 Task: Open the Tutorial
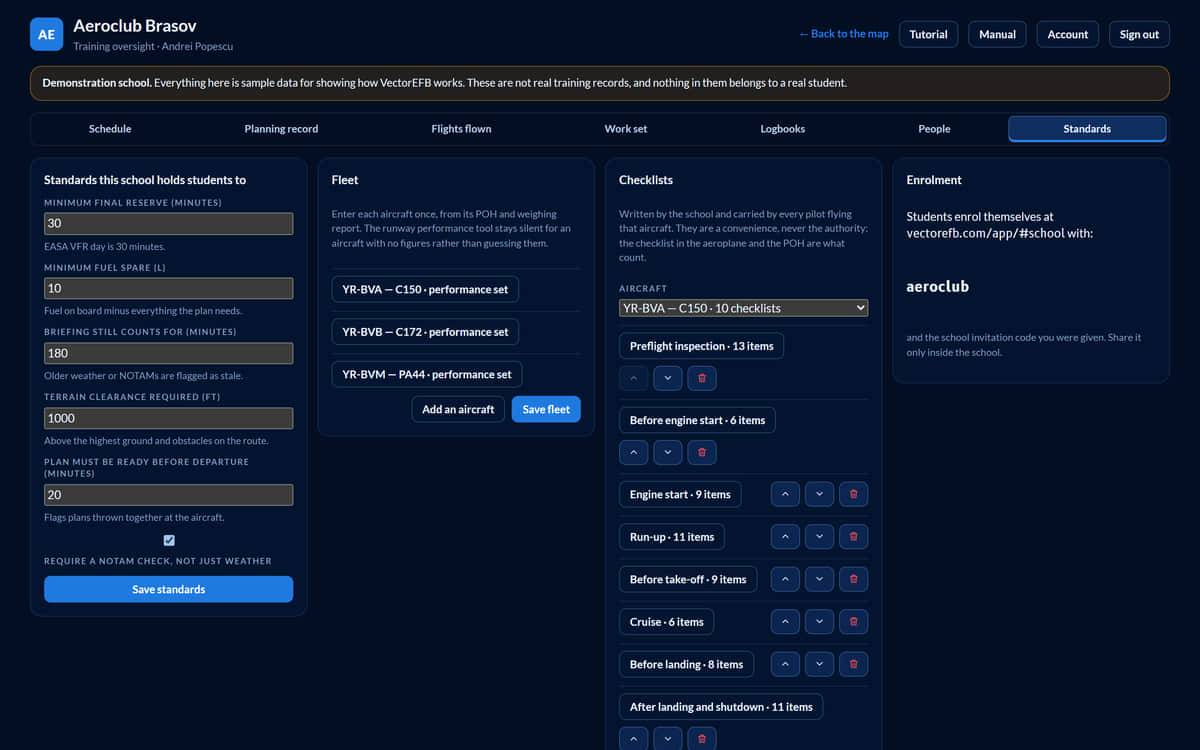[928, 34]
